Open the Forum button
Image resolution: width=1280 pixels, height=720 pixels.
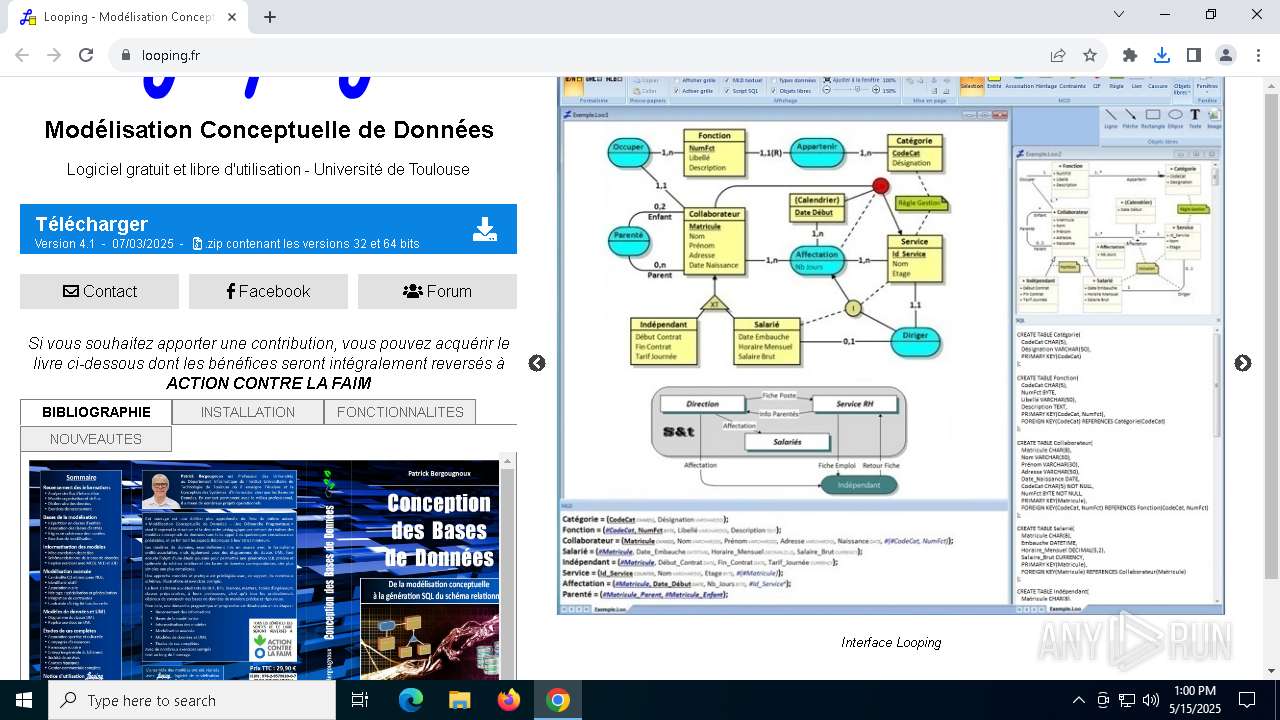pos(437,291)
